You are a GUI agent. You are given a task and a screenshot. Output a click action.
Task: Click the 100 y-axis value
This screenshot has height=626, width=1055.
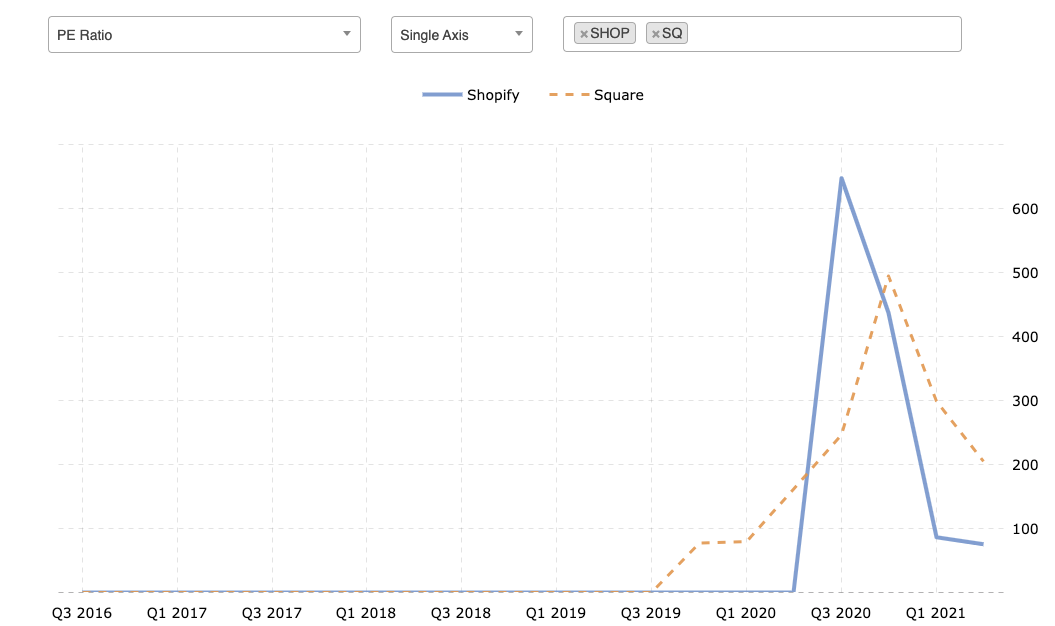pyautogui.click(x=1025, y=528)
